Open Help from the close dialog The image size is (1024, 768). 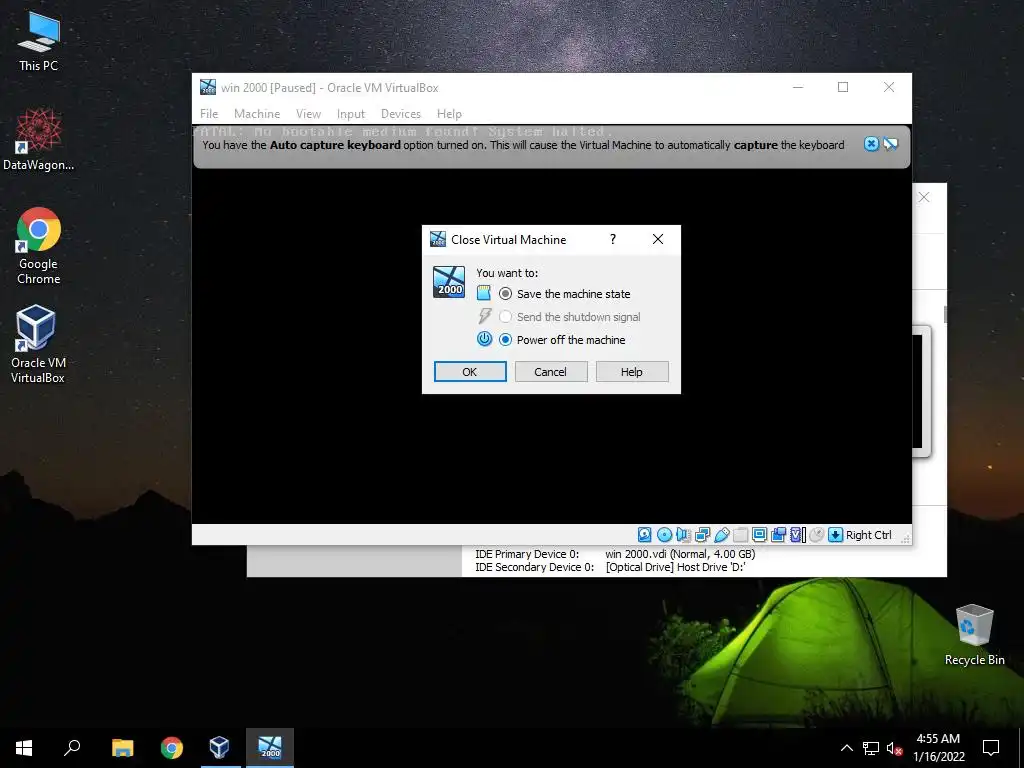pyautogui.click(x=632, y=372)
